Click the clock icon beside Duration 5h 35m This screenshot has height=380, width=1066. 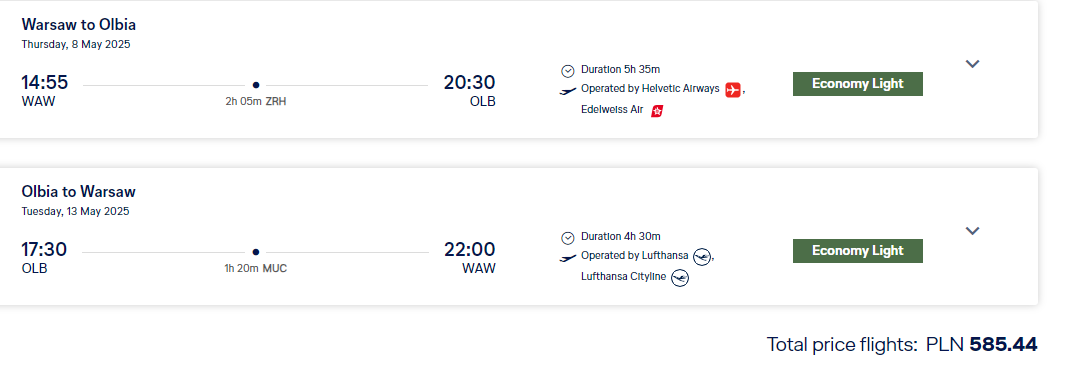tap(568, 71)
